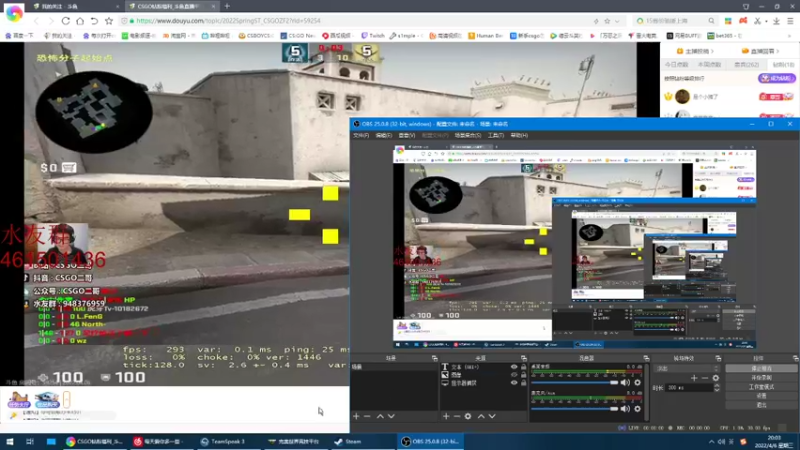Open the Windows Start menu

(9, 441)
